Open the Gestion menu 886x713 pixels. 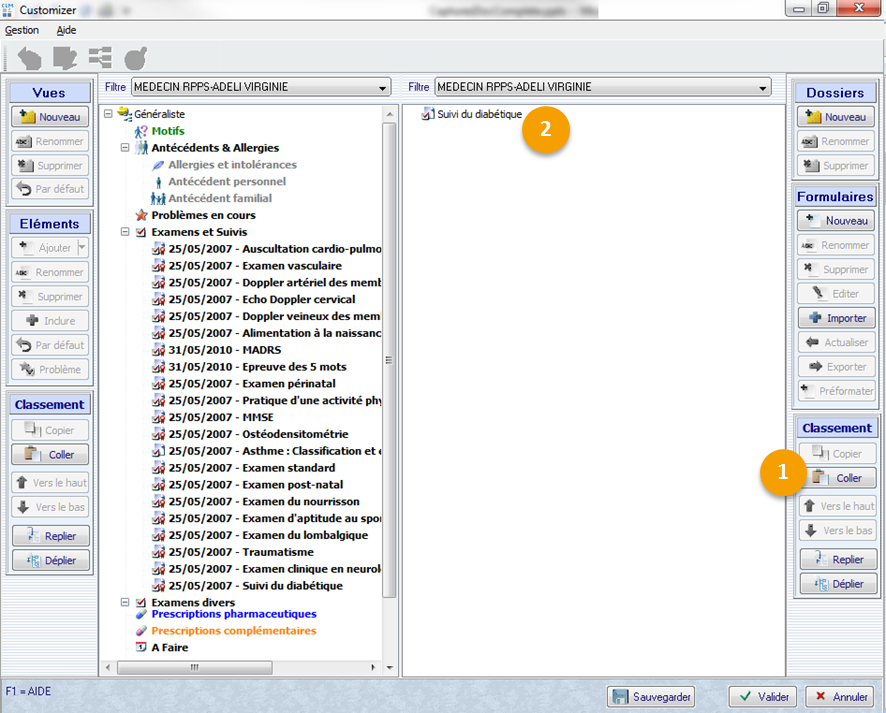(x=22, y=31)
